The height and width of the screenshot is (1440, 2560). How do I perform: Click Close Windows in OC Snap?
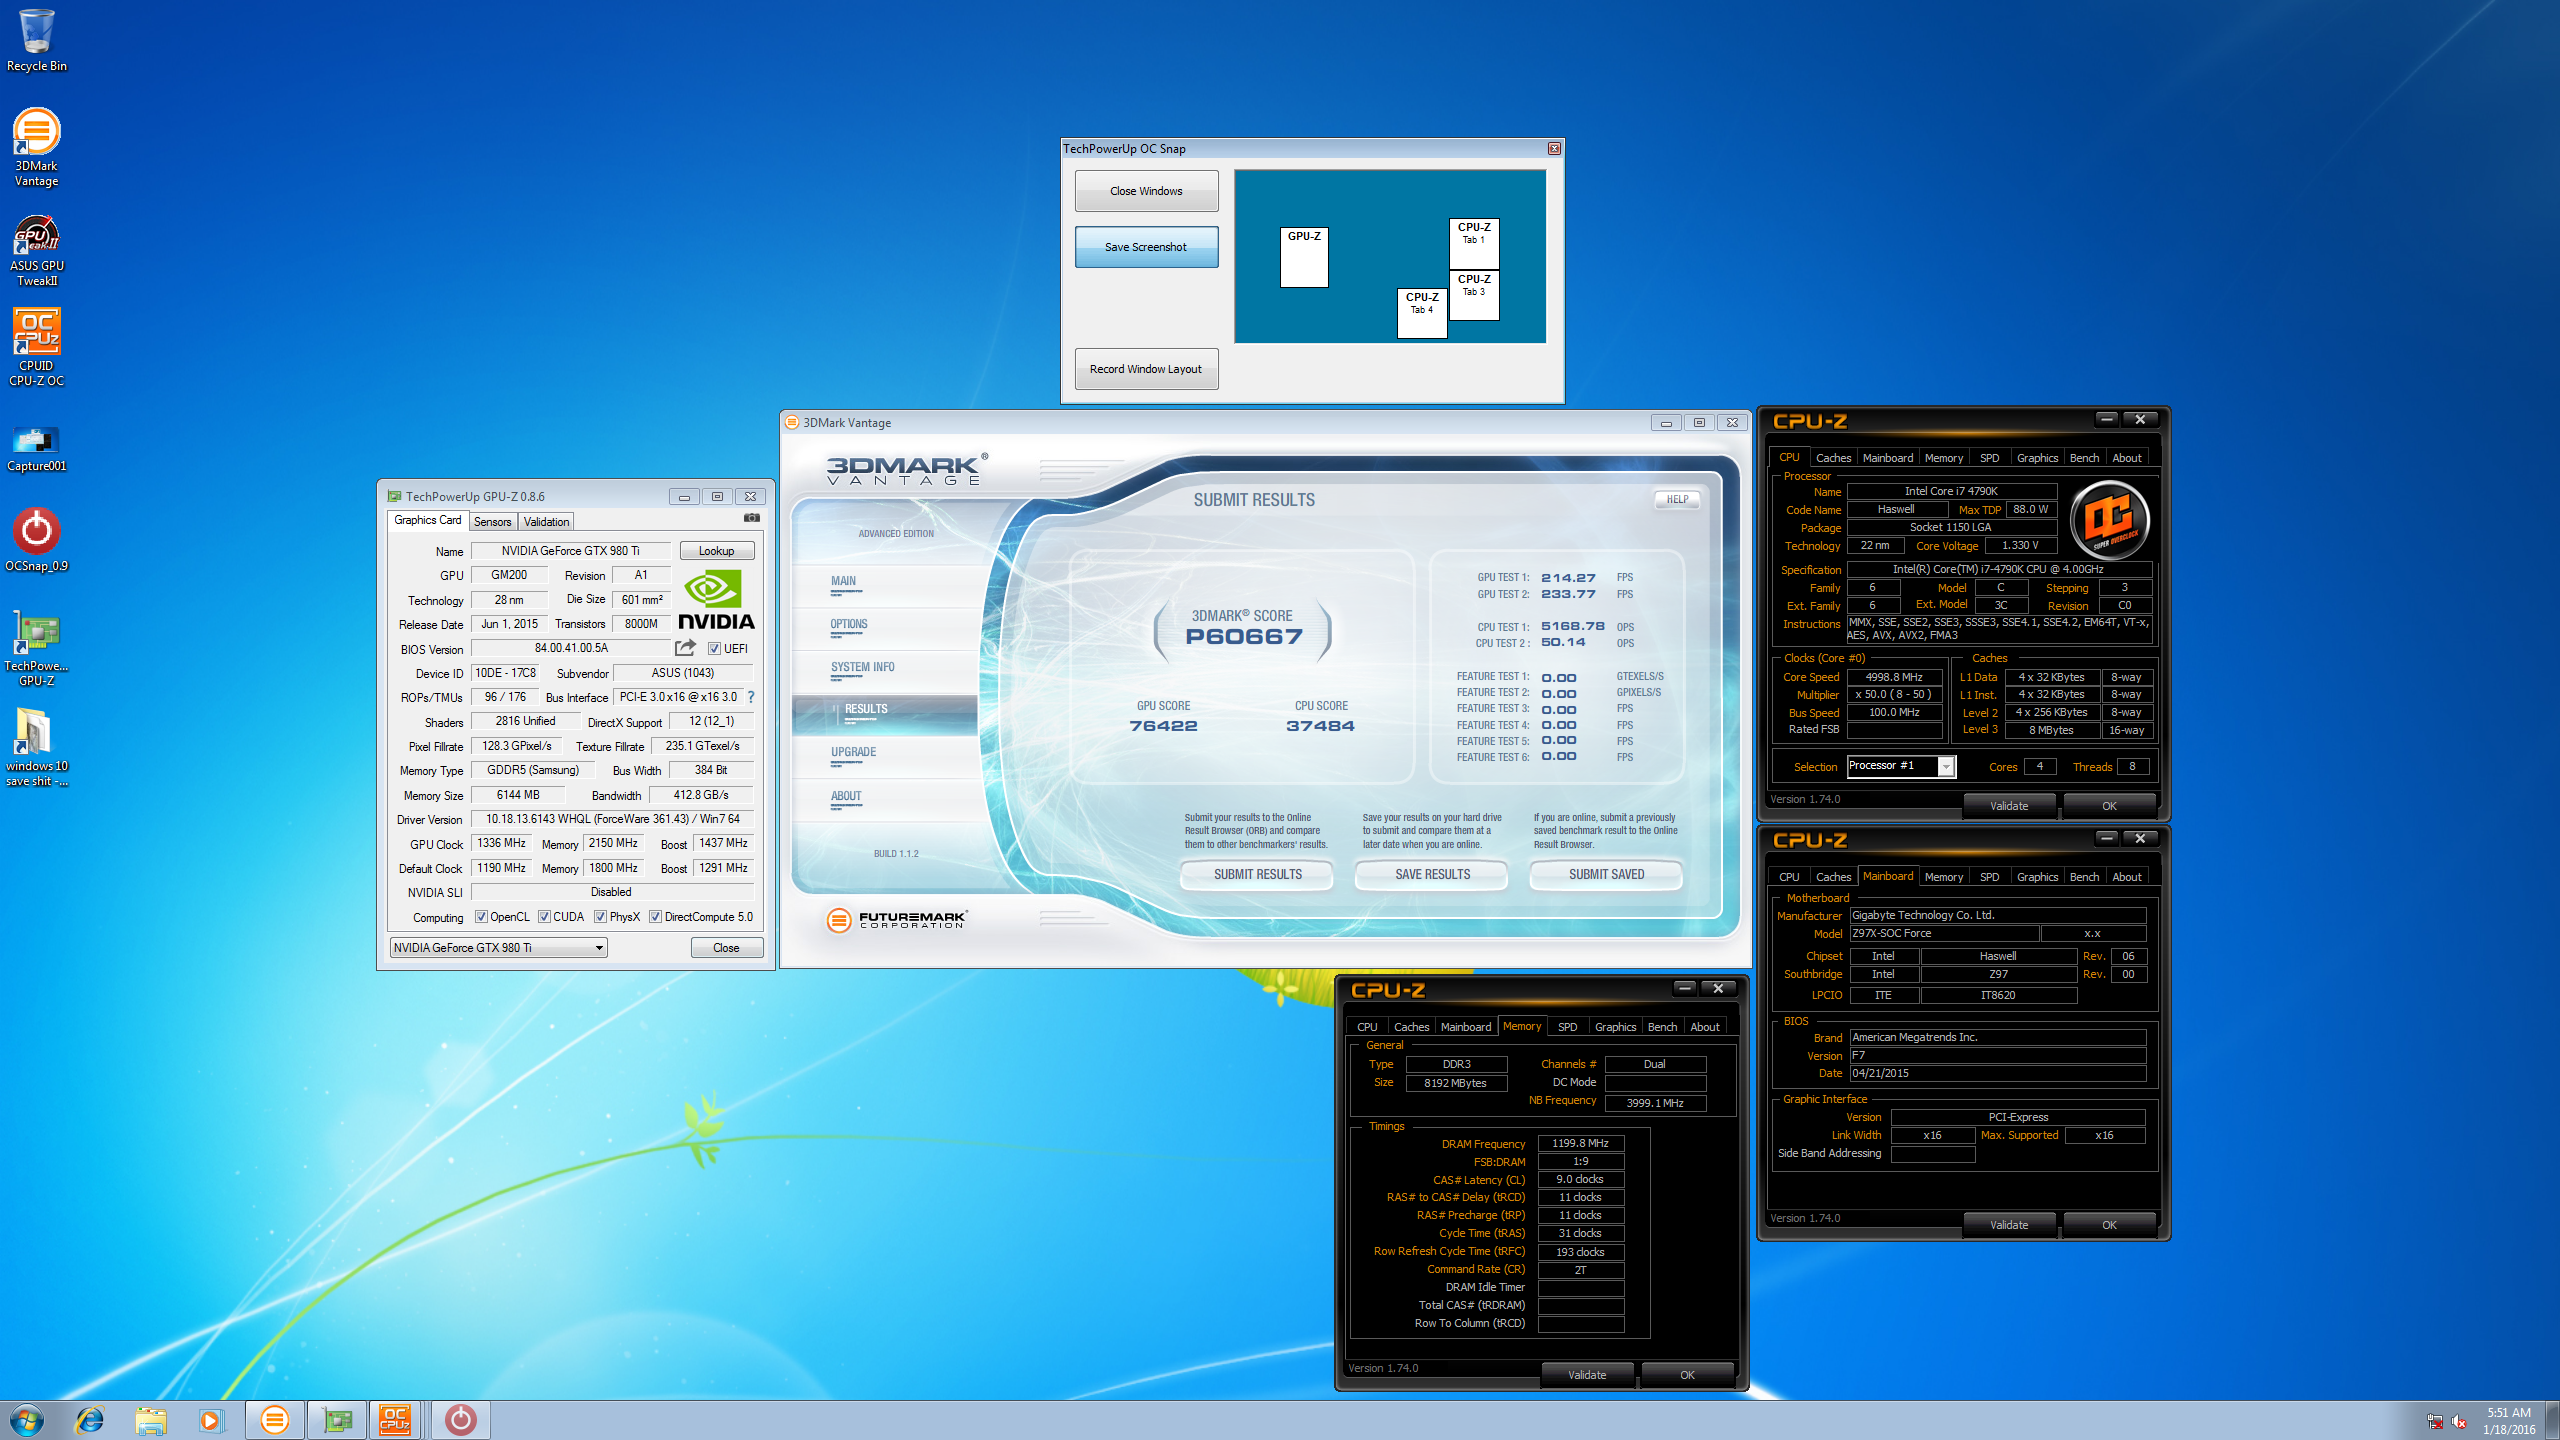click(x=1146, y=191)
